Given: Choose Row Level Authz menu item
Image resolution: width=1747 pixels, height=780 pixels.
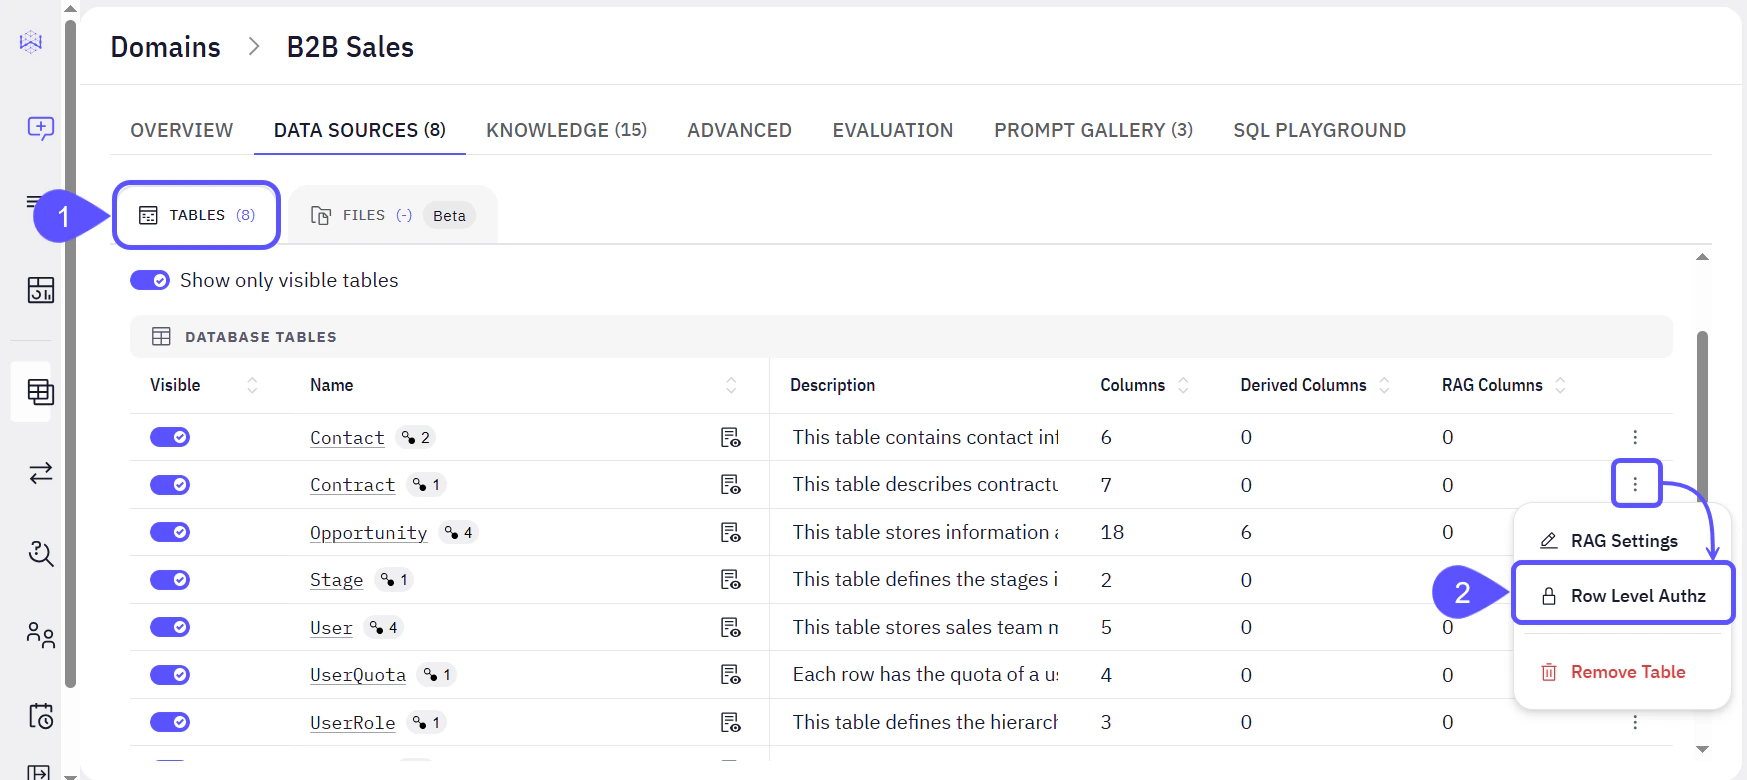Looking at the screenshot, I should pos(1622,596).
